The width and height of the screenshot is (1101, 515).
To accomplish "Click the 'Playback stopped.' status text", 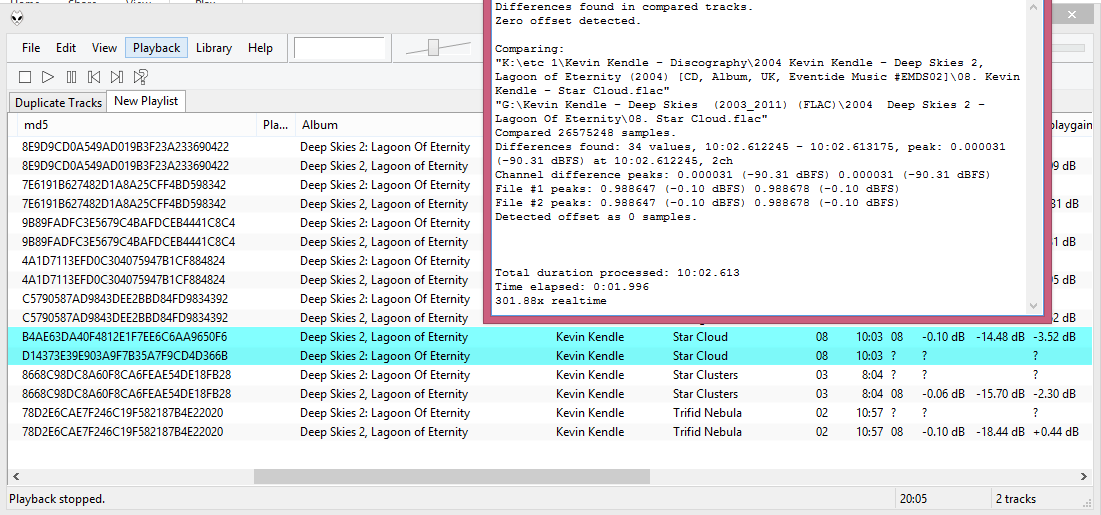I will 57,499.
